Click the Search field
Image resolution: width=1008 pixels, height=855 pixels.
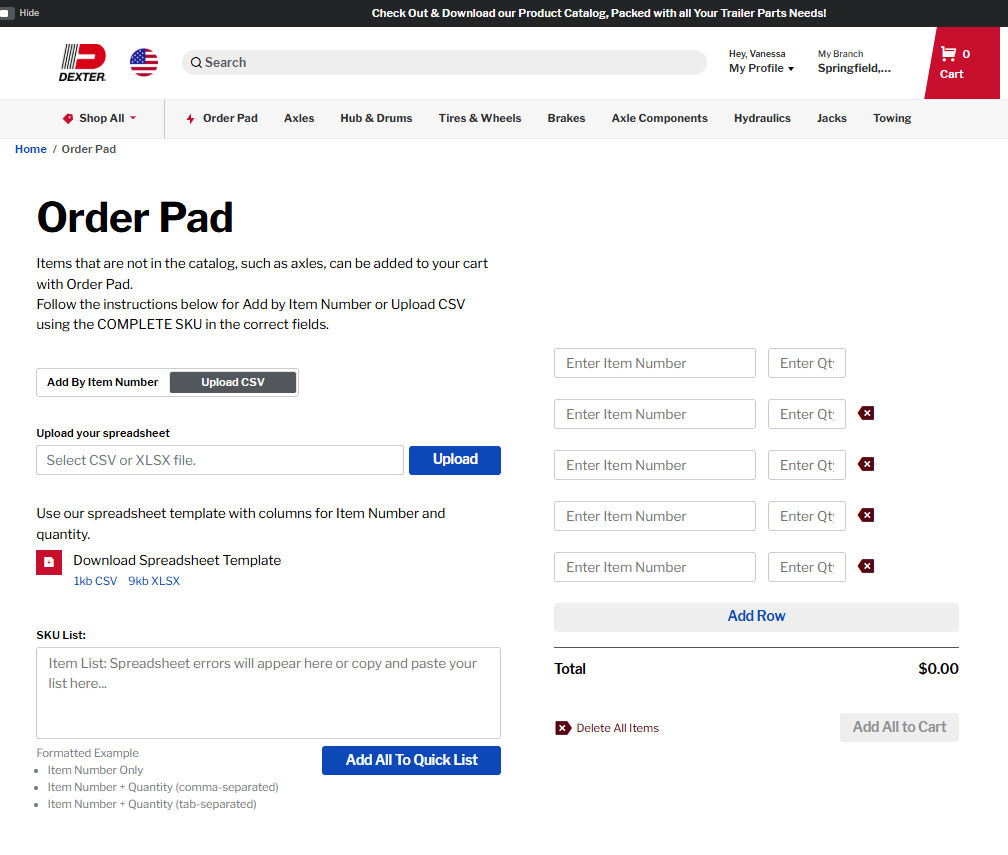pos(444,62)
